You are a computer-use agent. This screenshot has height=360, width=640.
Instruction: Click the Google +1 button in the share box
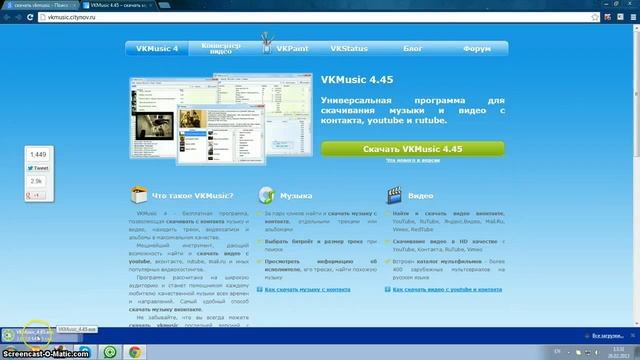[x=36, y=196]
